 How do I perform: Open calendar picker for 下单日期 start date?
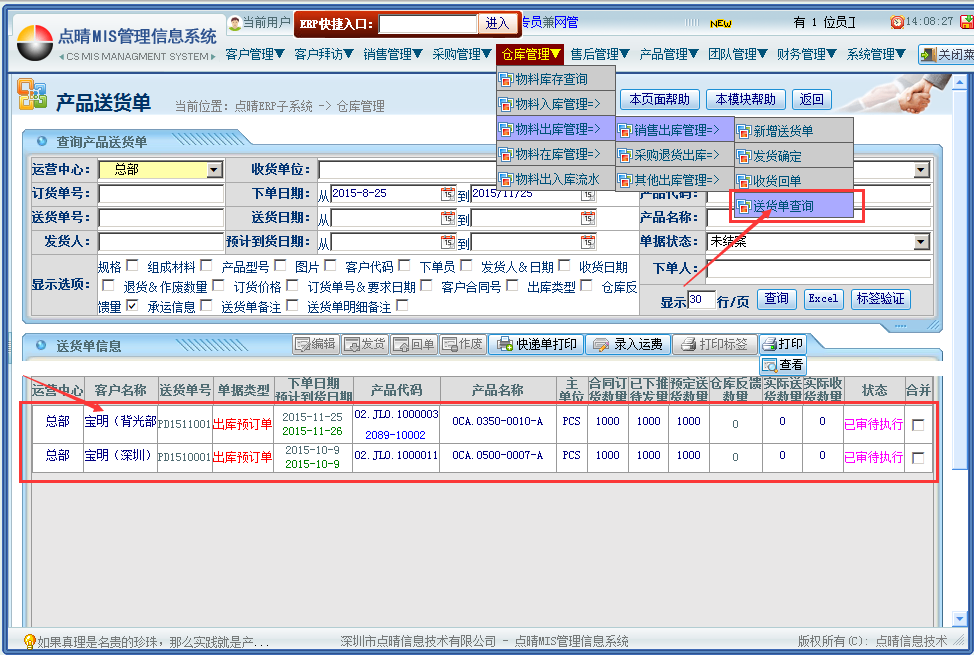(x=447, y=193)
